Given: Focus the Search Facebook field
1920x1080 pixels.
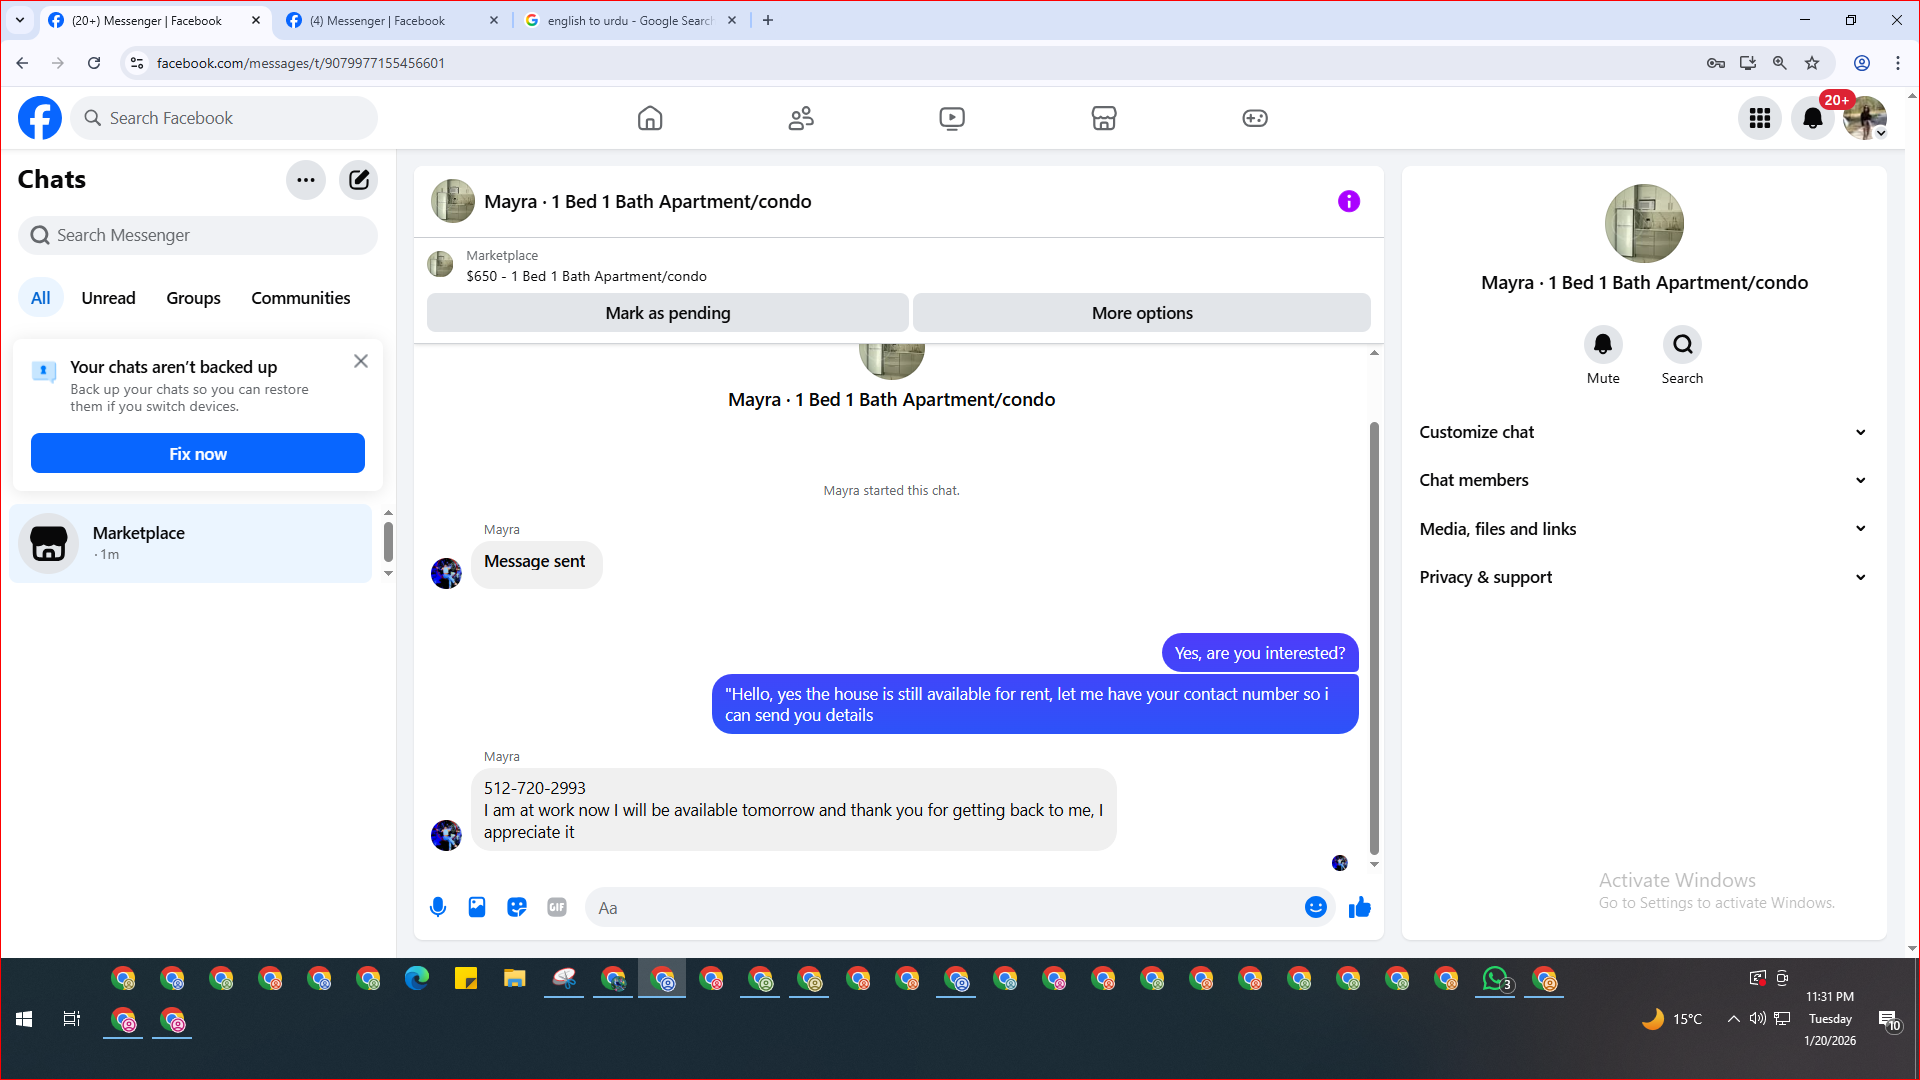Looking at the screenshot, I should [225, 118].
